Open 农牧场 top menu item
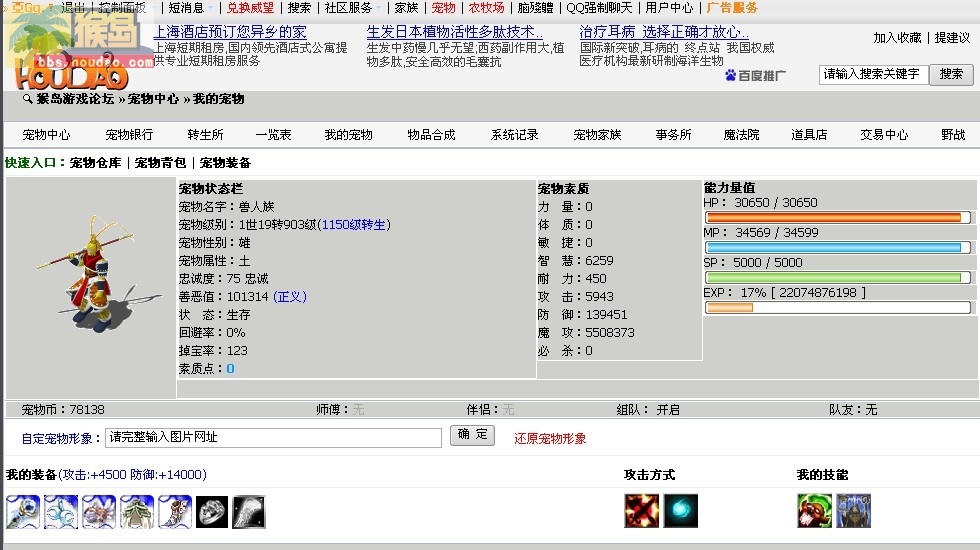Screen dimensions: 980x550 486,8
